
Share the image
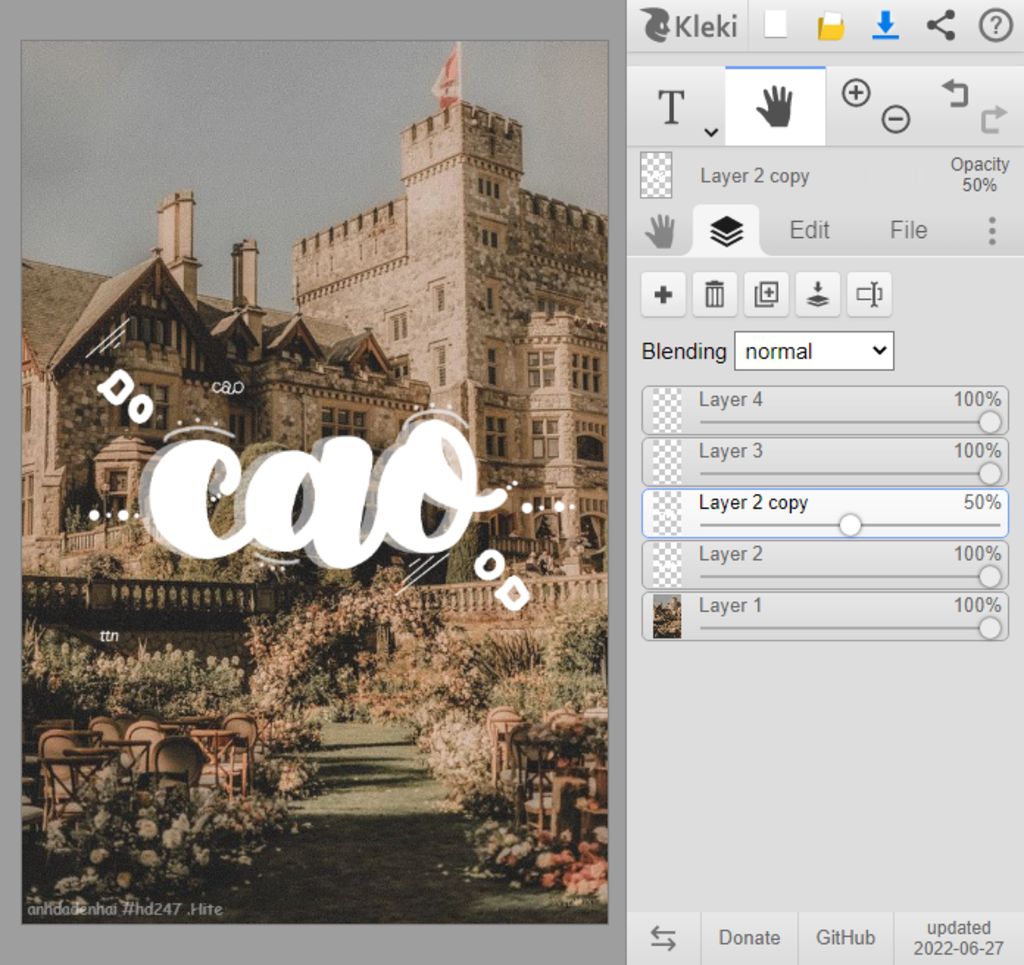(940, 25)
